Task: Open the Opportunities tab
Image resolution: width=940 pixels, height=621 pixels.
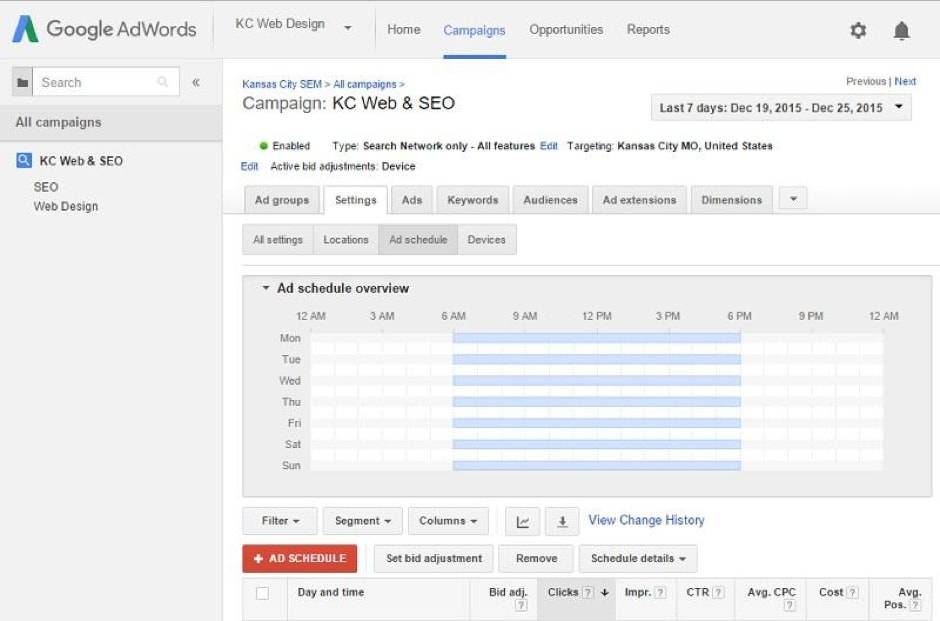Action: 566,29
